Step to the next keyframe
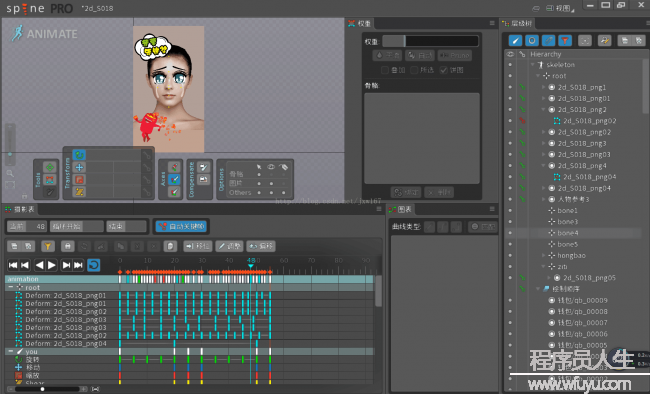 click(x=66, y=265)
